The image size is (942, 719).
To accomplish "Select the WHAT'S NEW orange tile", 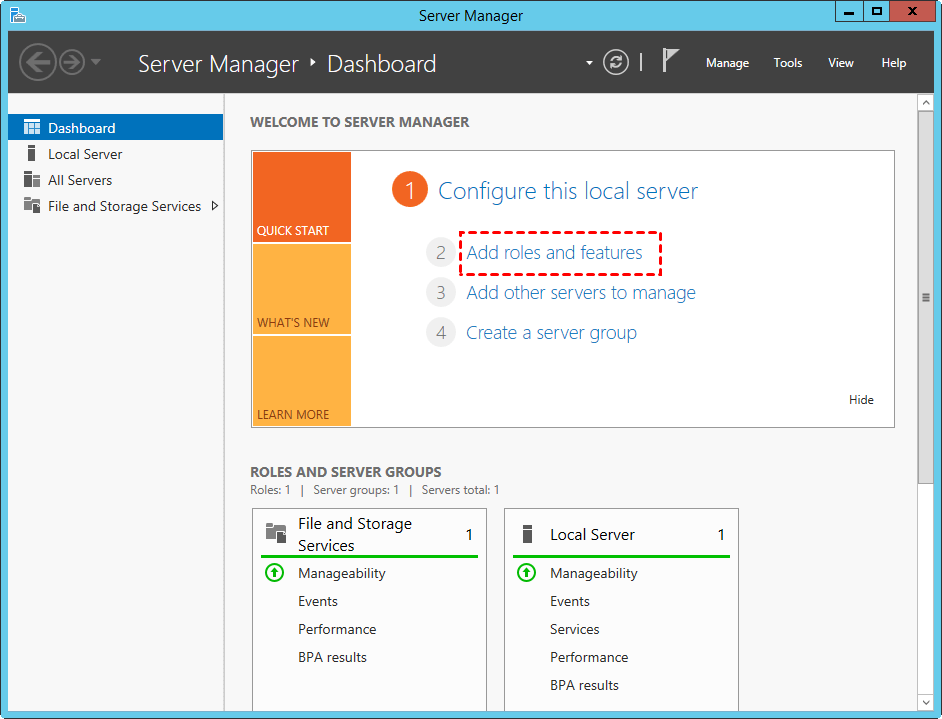I will (302, 289).
